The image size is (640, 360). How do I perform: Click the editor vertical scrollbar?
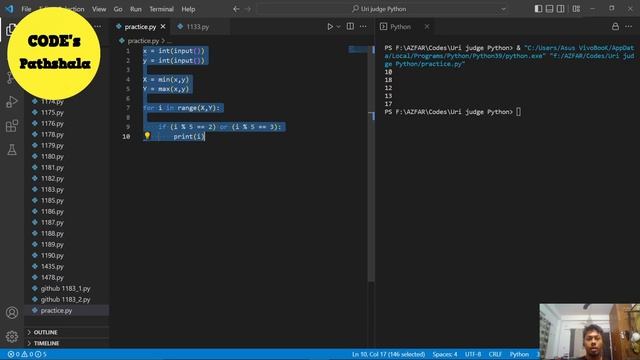371,163
